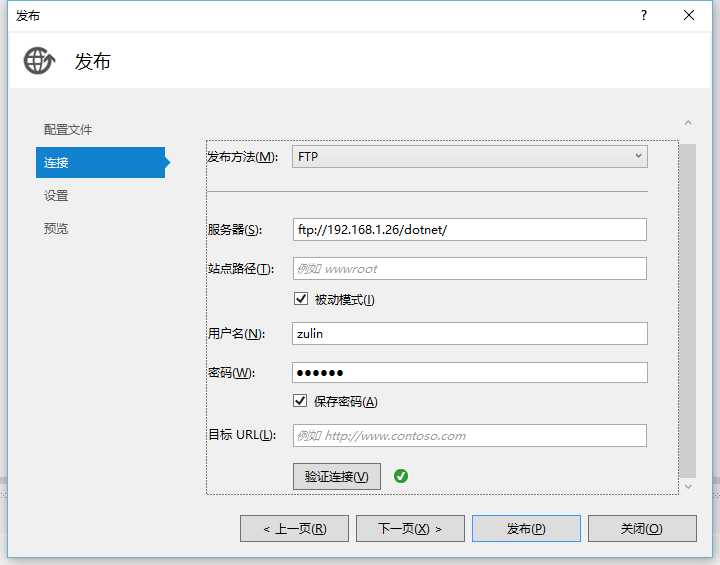Close the 发布 dialog with X

pyautogui.click(x=689, y=15)
